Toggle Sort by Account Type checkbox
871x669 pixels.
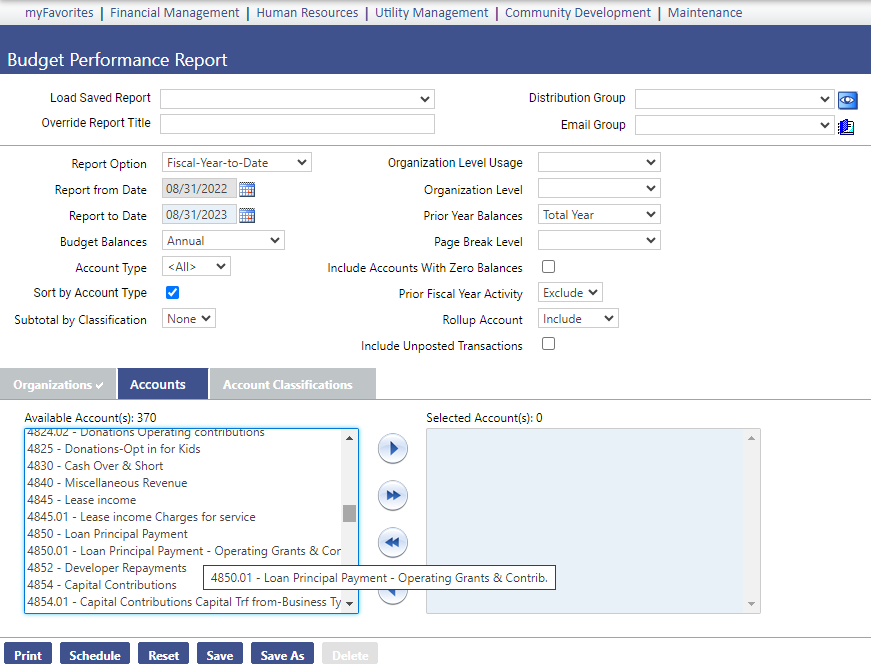(x=173, y=293)
